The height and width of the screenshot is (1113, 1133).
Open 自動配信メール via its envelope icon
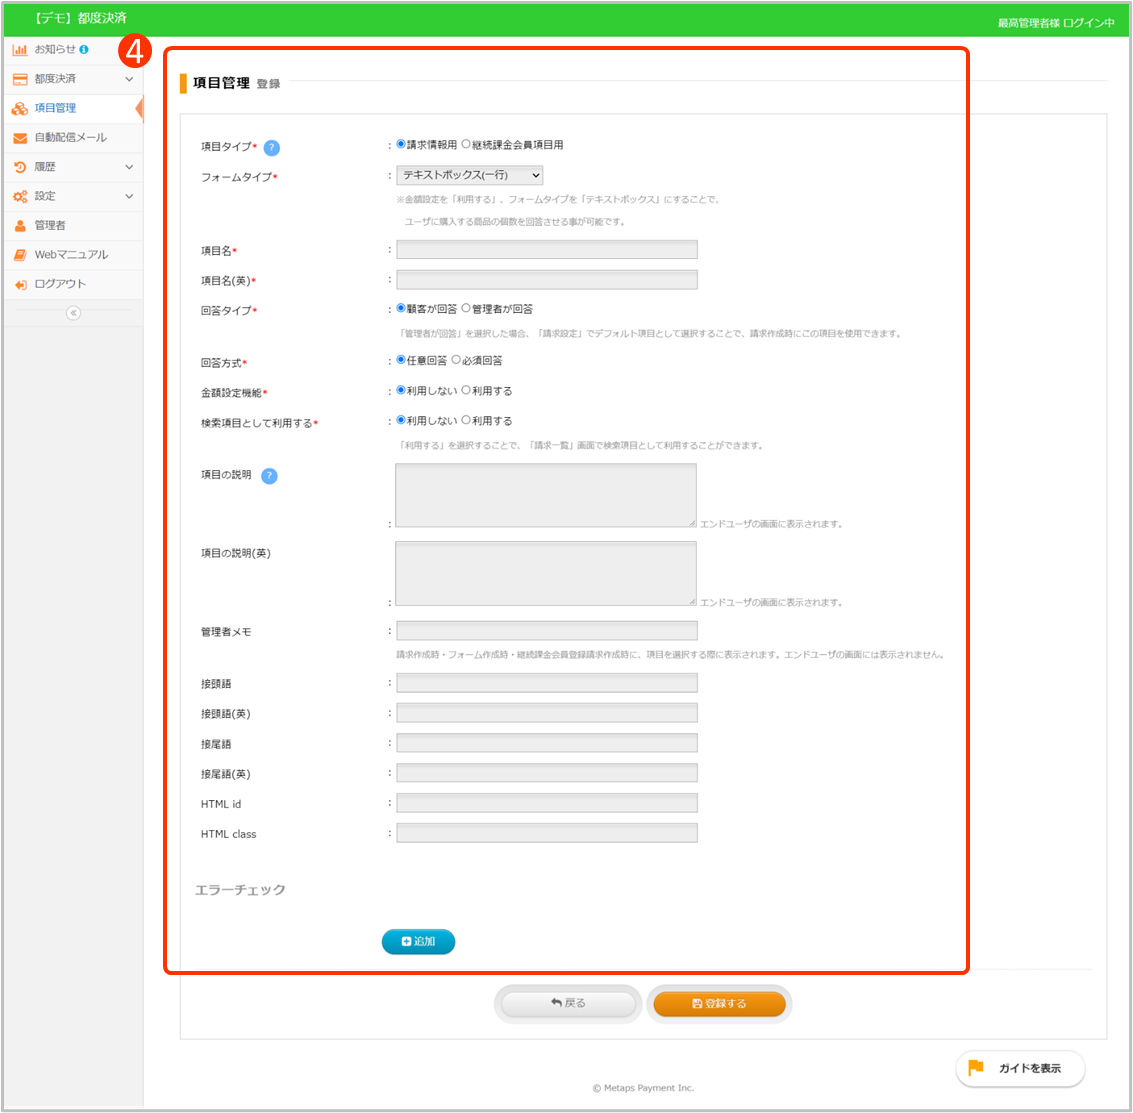click(21, 137)
